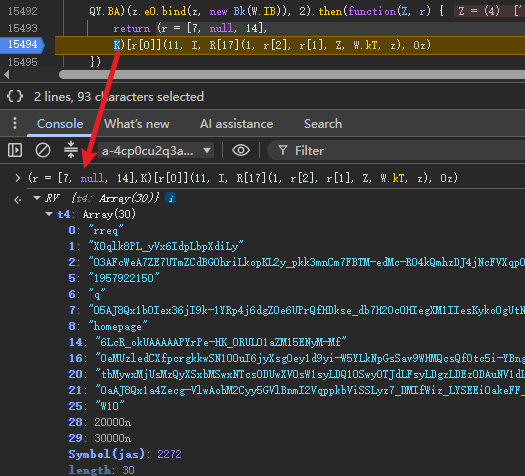Screen dimensions: 525x476
Task: Toggle the breakpoint on line 15494
Action: click(22, 45)
